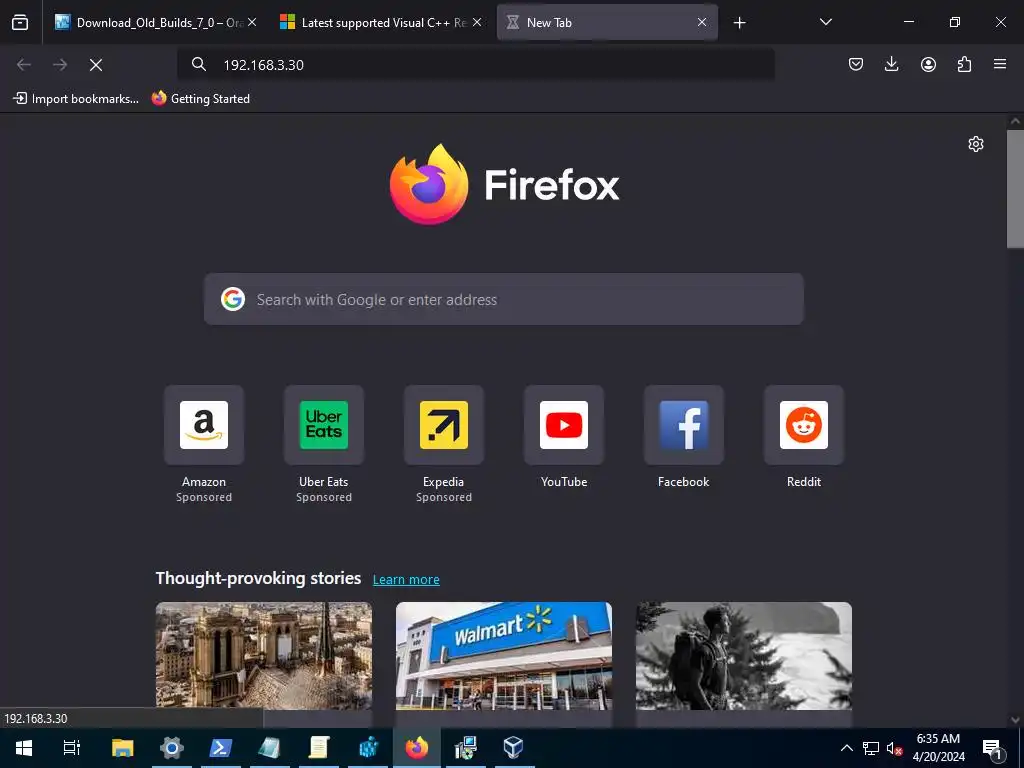Open a new tab with the plus button
The height and width of the screenshot is (768, 1024).
point(739,23)
